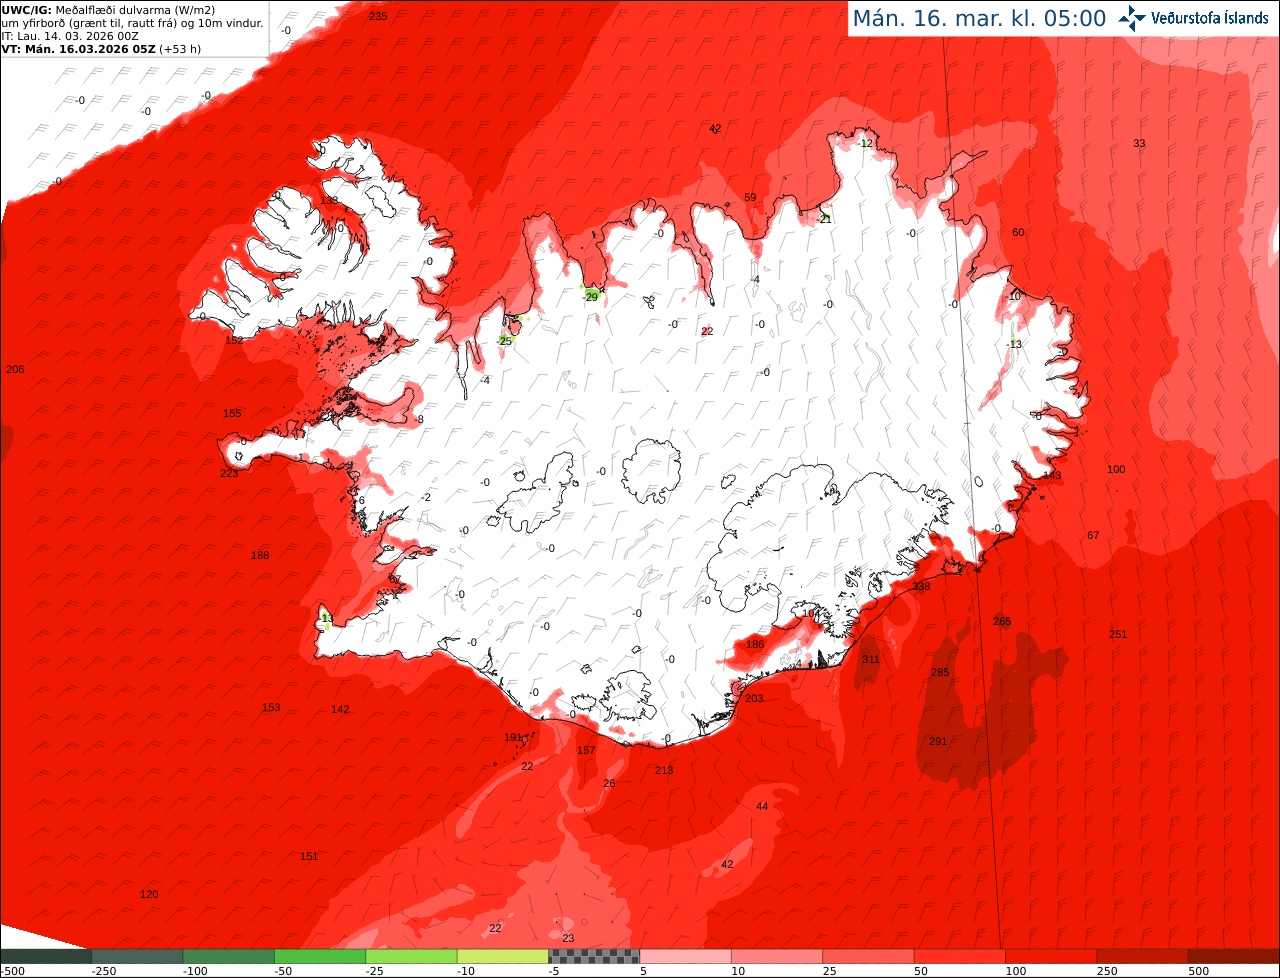
Task: Pick the red scale band between 100 and 250
Action: (x=1051, y=956)
